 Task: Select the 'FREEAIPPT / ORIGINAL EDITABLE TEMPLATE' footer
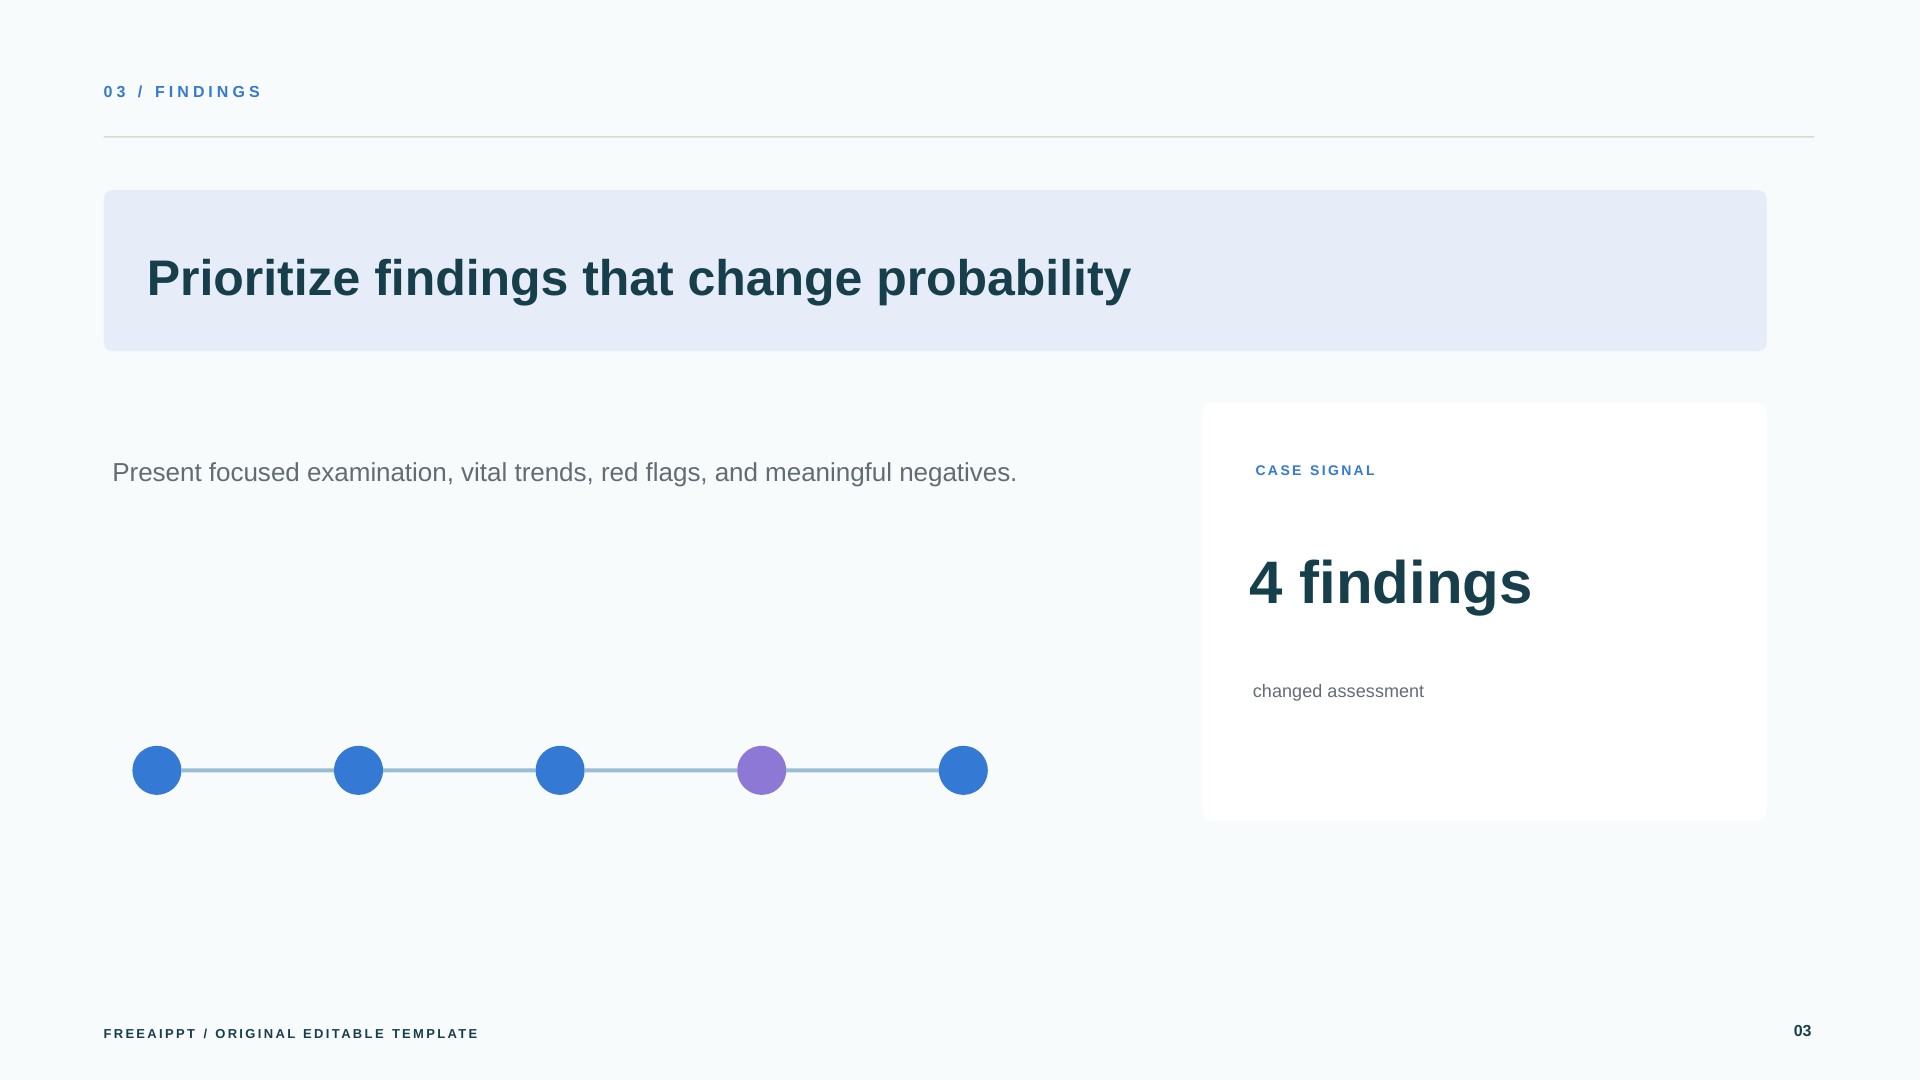[x=291, y=1034]
